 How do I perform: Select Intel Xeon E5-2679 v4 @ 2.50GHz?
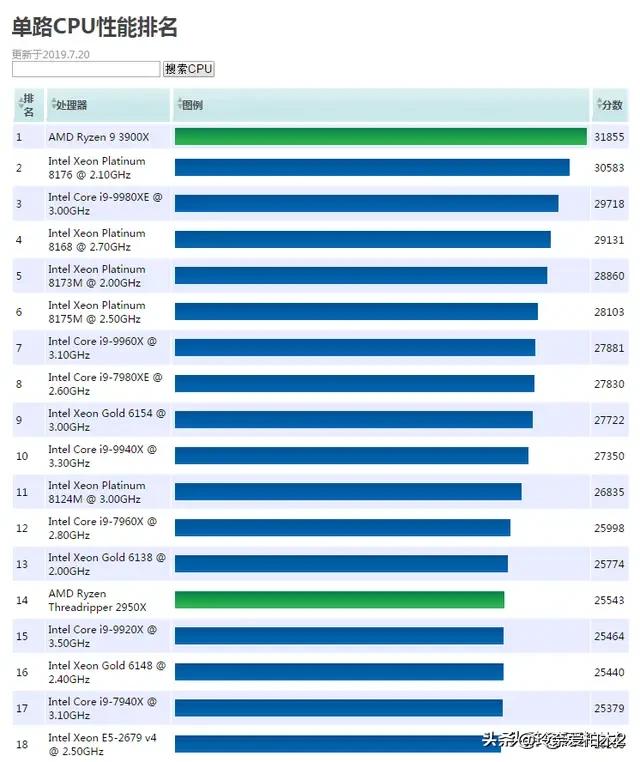(x=103, y=744)
